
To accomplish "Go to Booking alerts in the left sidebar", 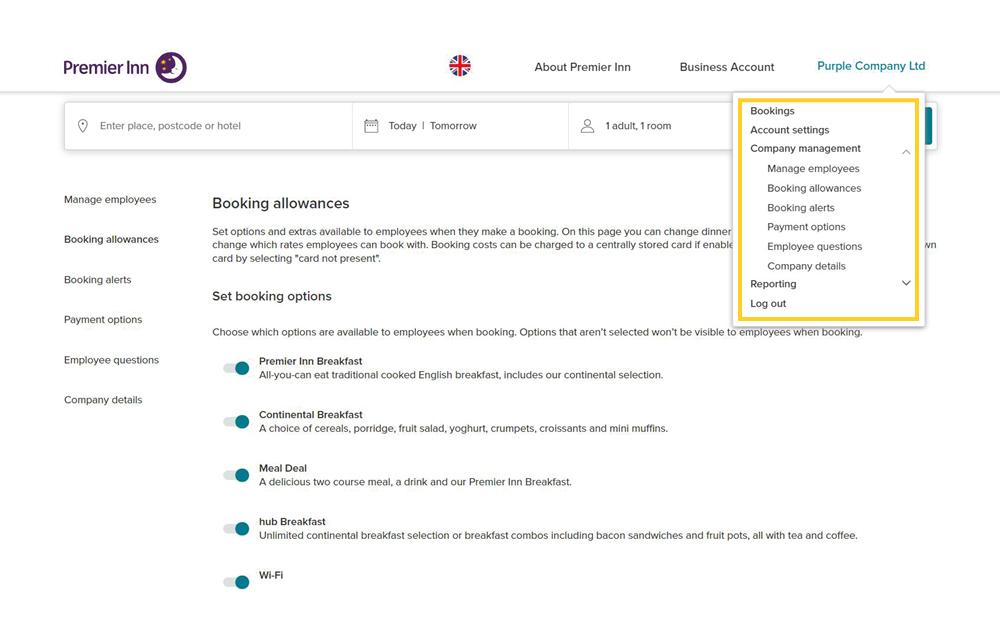I will 98,280.
